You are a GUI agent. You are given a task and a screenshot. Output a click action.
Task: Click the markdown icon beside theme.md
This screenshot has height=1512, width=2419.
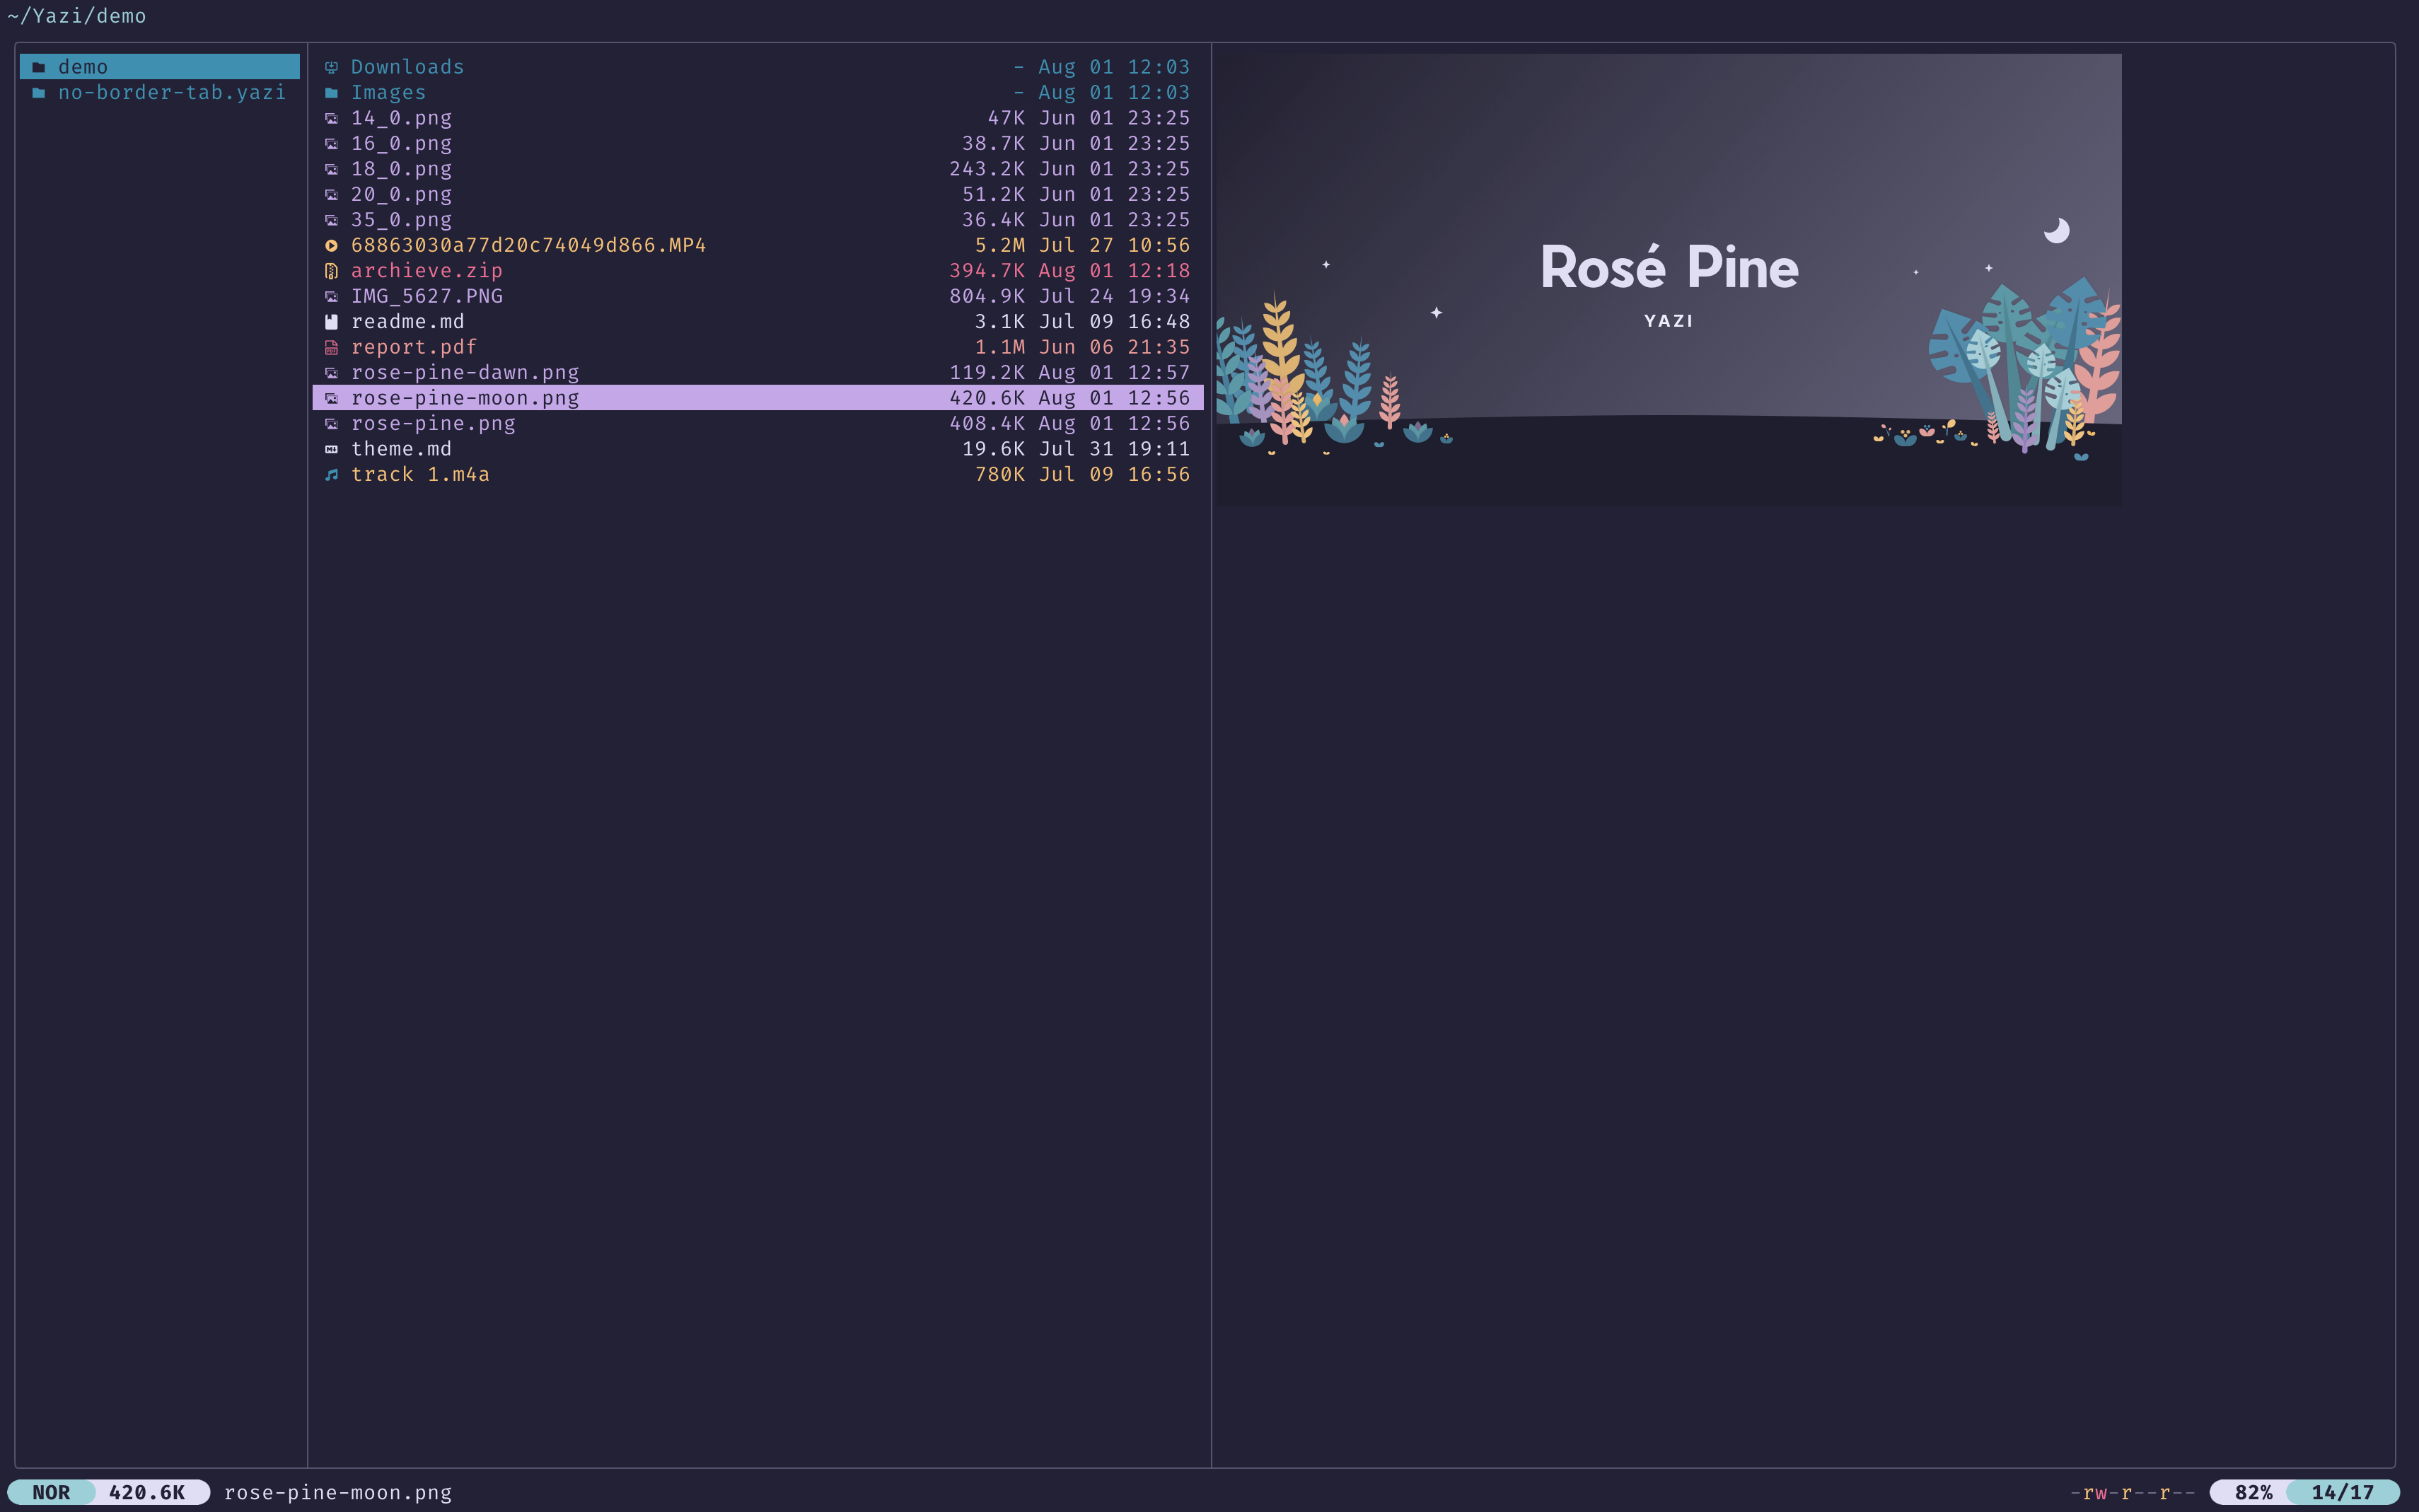[x=331, y=449]
